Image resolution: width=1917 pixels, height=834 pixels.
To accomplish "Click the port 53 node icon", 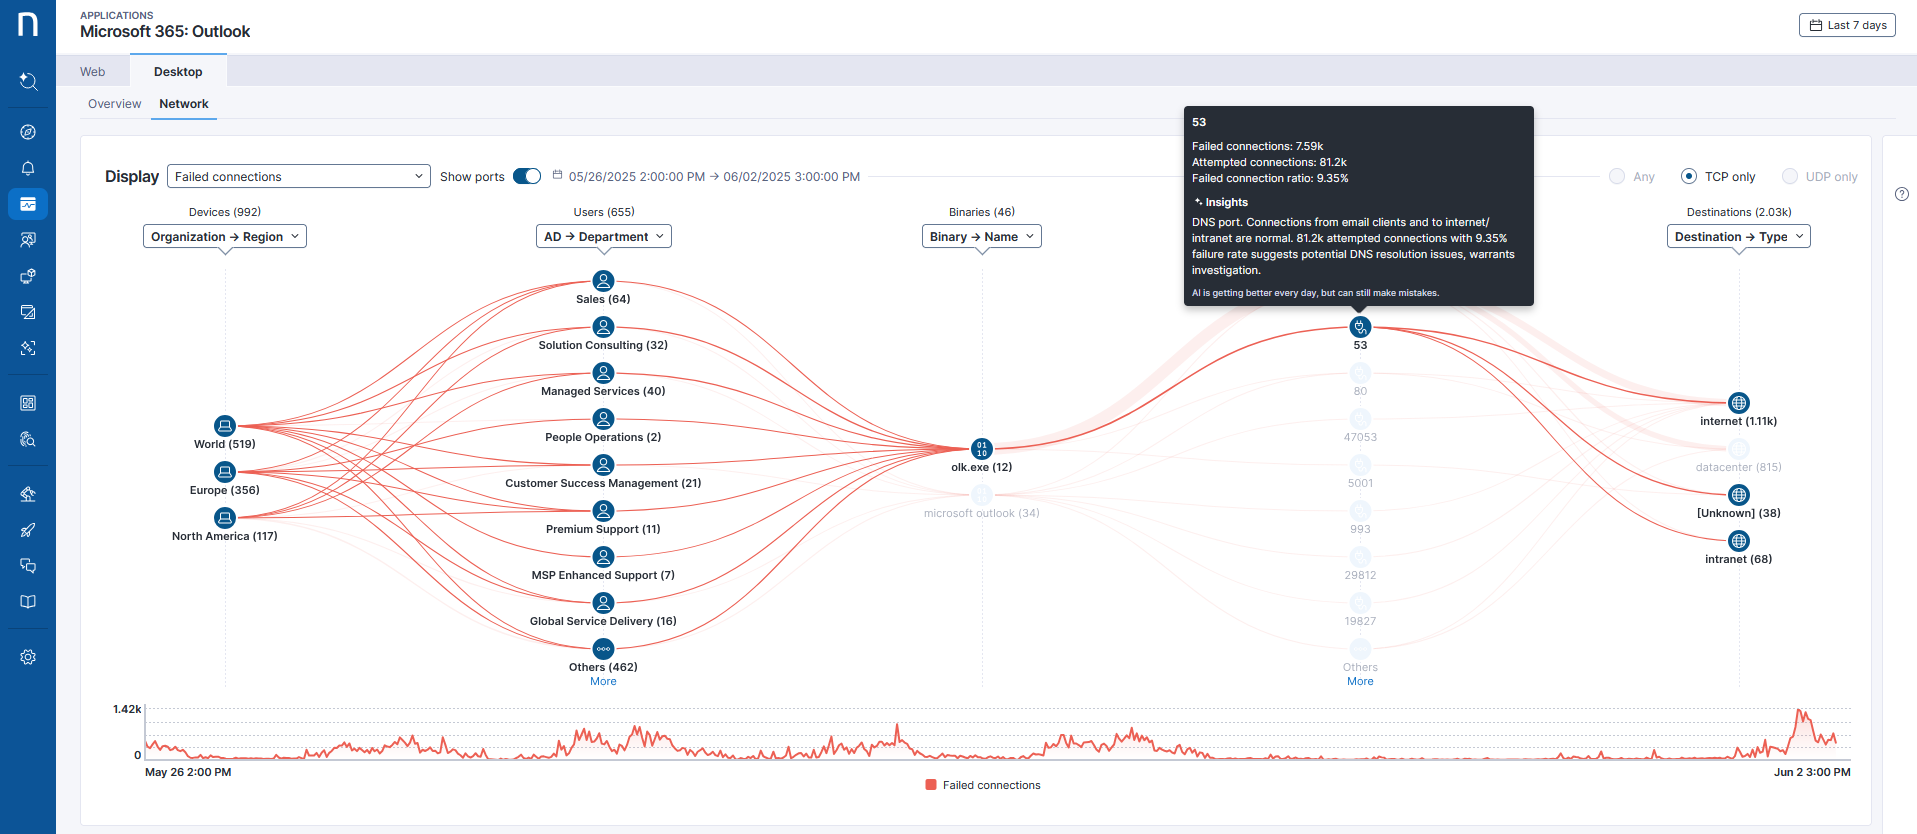I will [1359, 327].
